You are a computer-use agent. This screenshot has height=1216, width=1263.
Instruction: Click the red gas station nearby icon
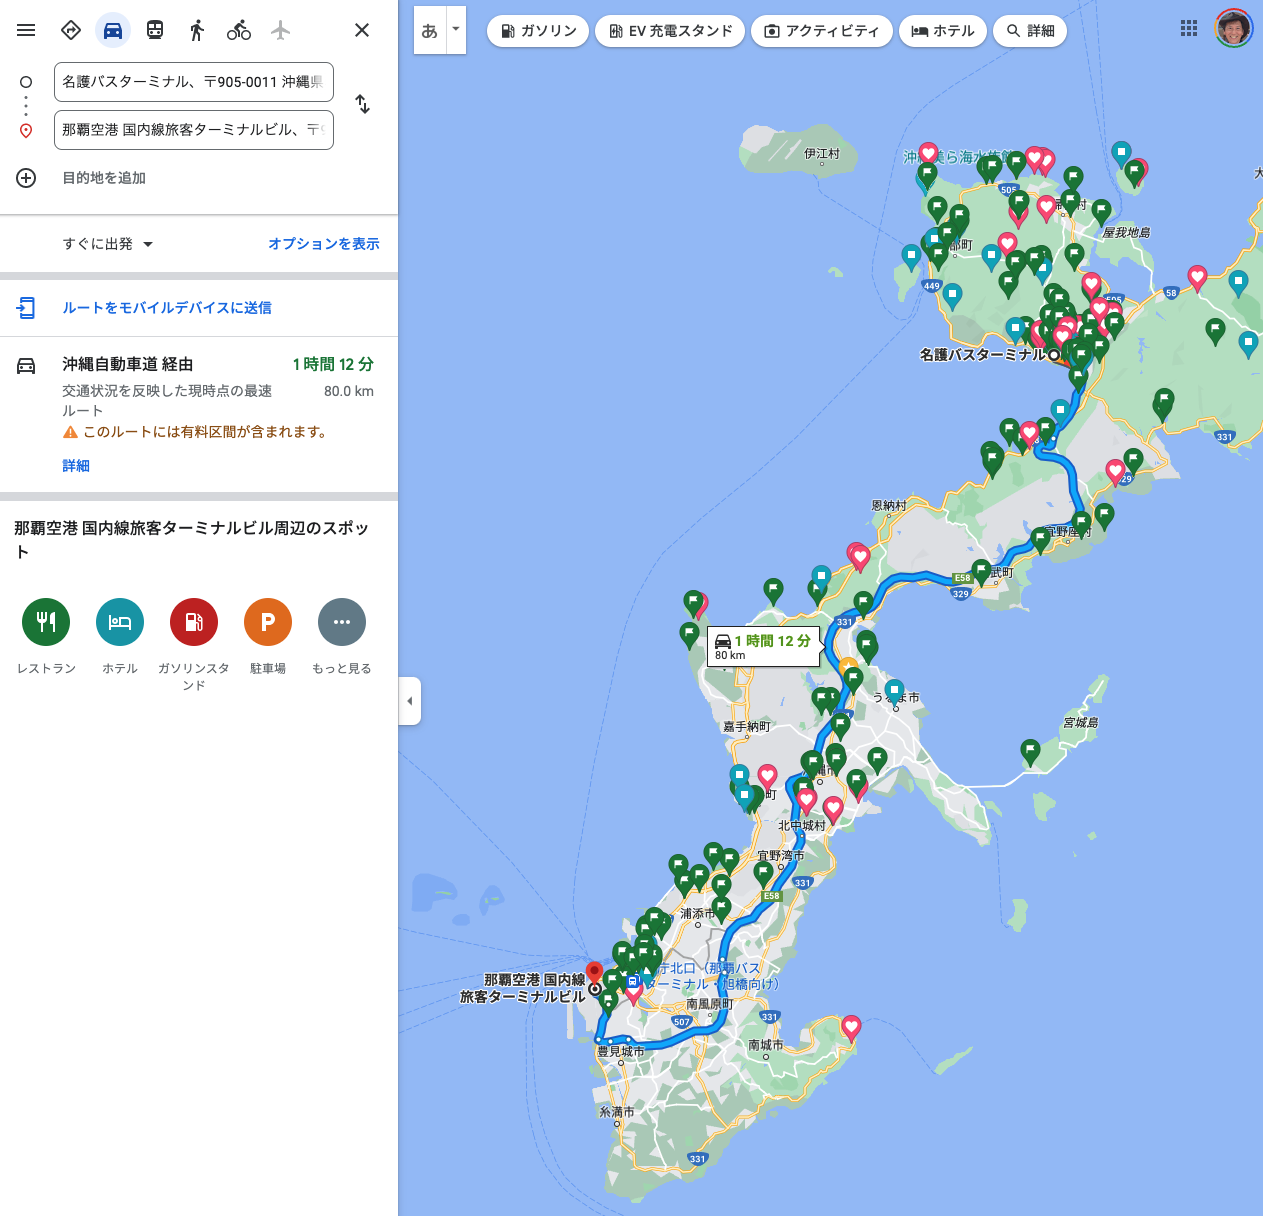[x=194, y=622]
